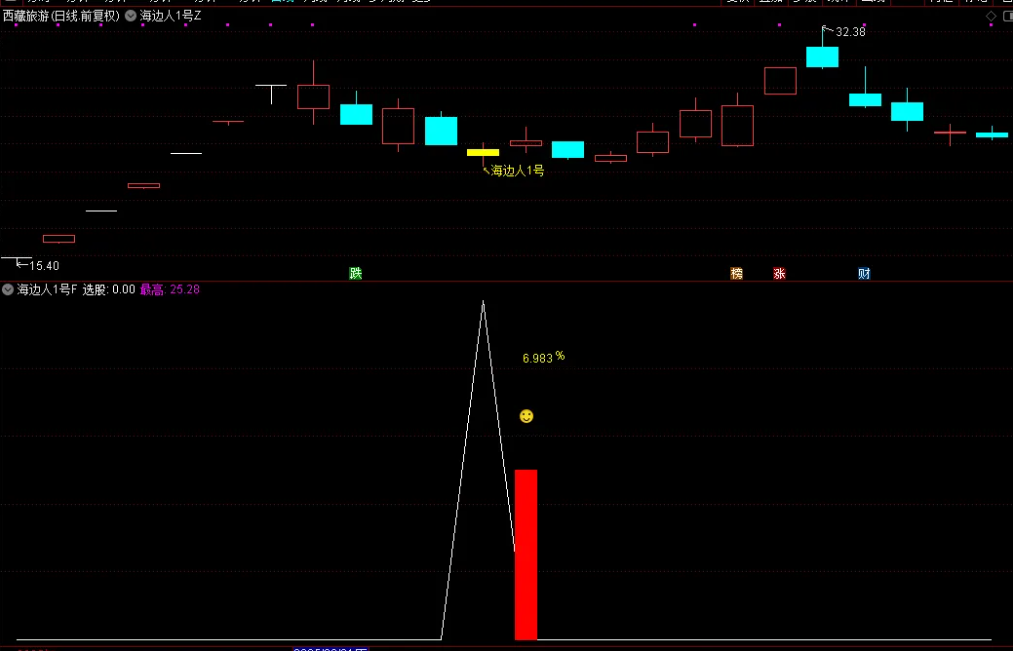
Task: Click the diamond icon at top right
Action: pos(991,16)
